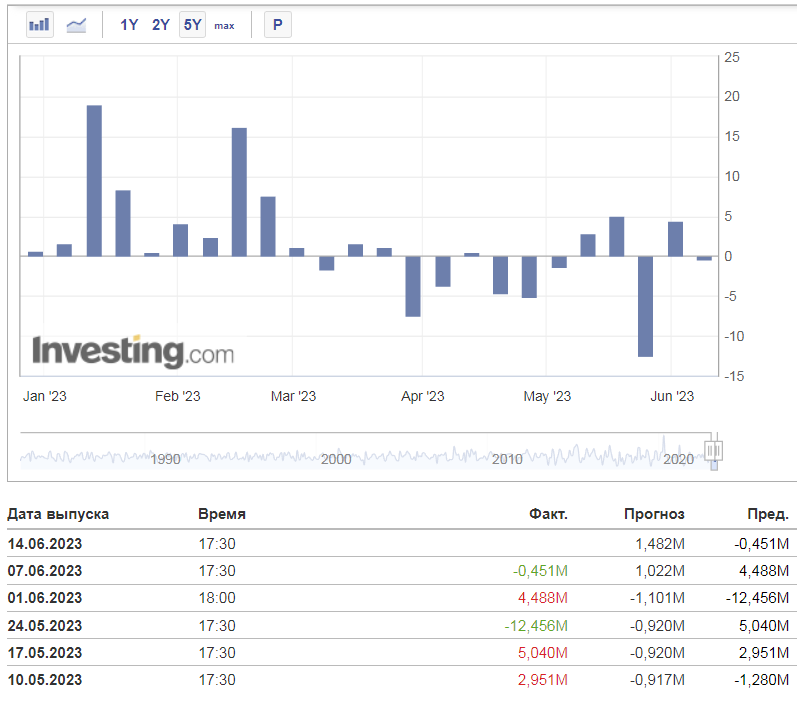Click 1990 on the navigator timeline
The width and height of the screenshot is (797, 707).
point(165,459)
